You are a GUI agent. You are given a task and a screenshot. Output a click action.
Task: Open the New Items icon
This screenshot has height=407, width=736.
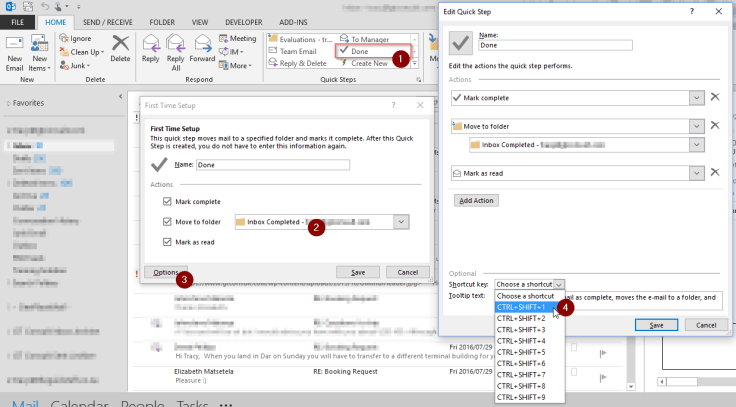tap(41, 49)
